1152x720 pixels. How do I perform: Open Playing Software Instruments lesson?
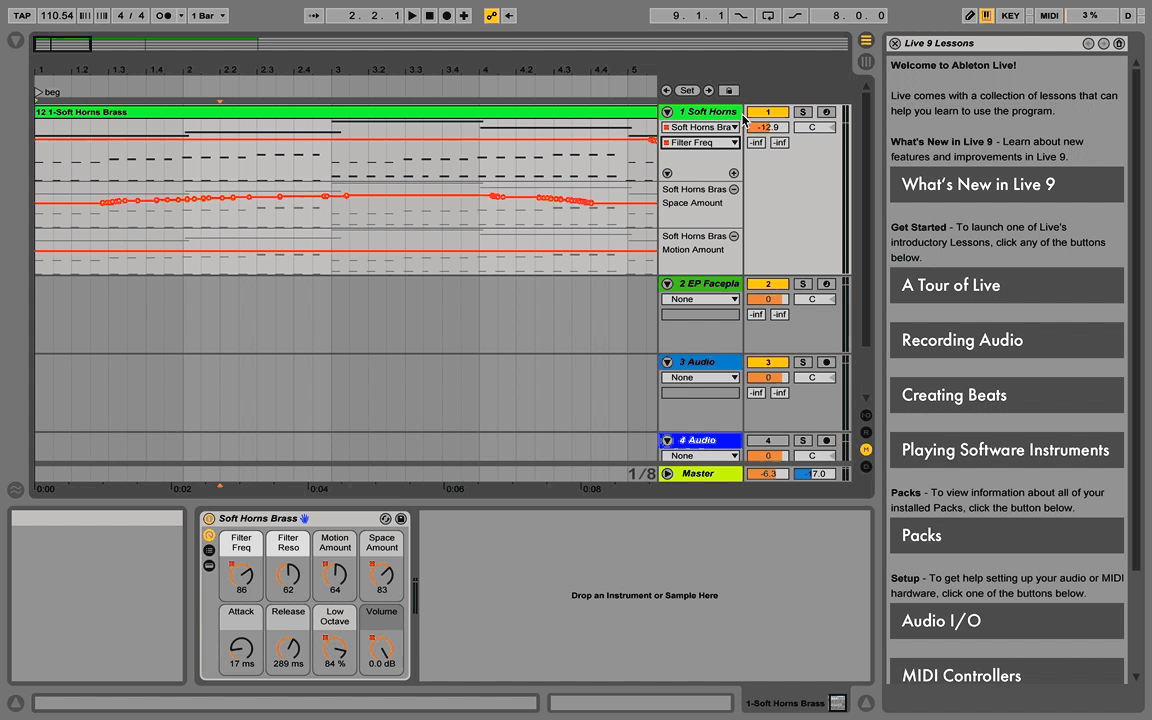1007,450
